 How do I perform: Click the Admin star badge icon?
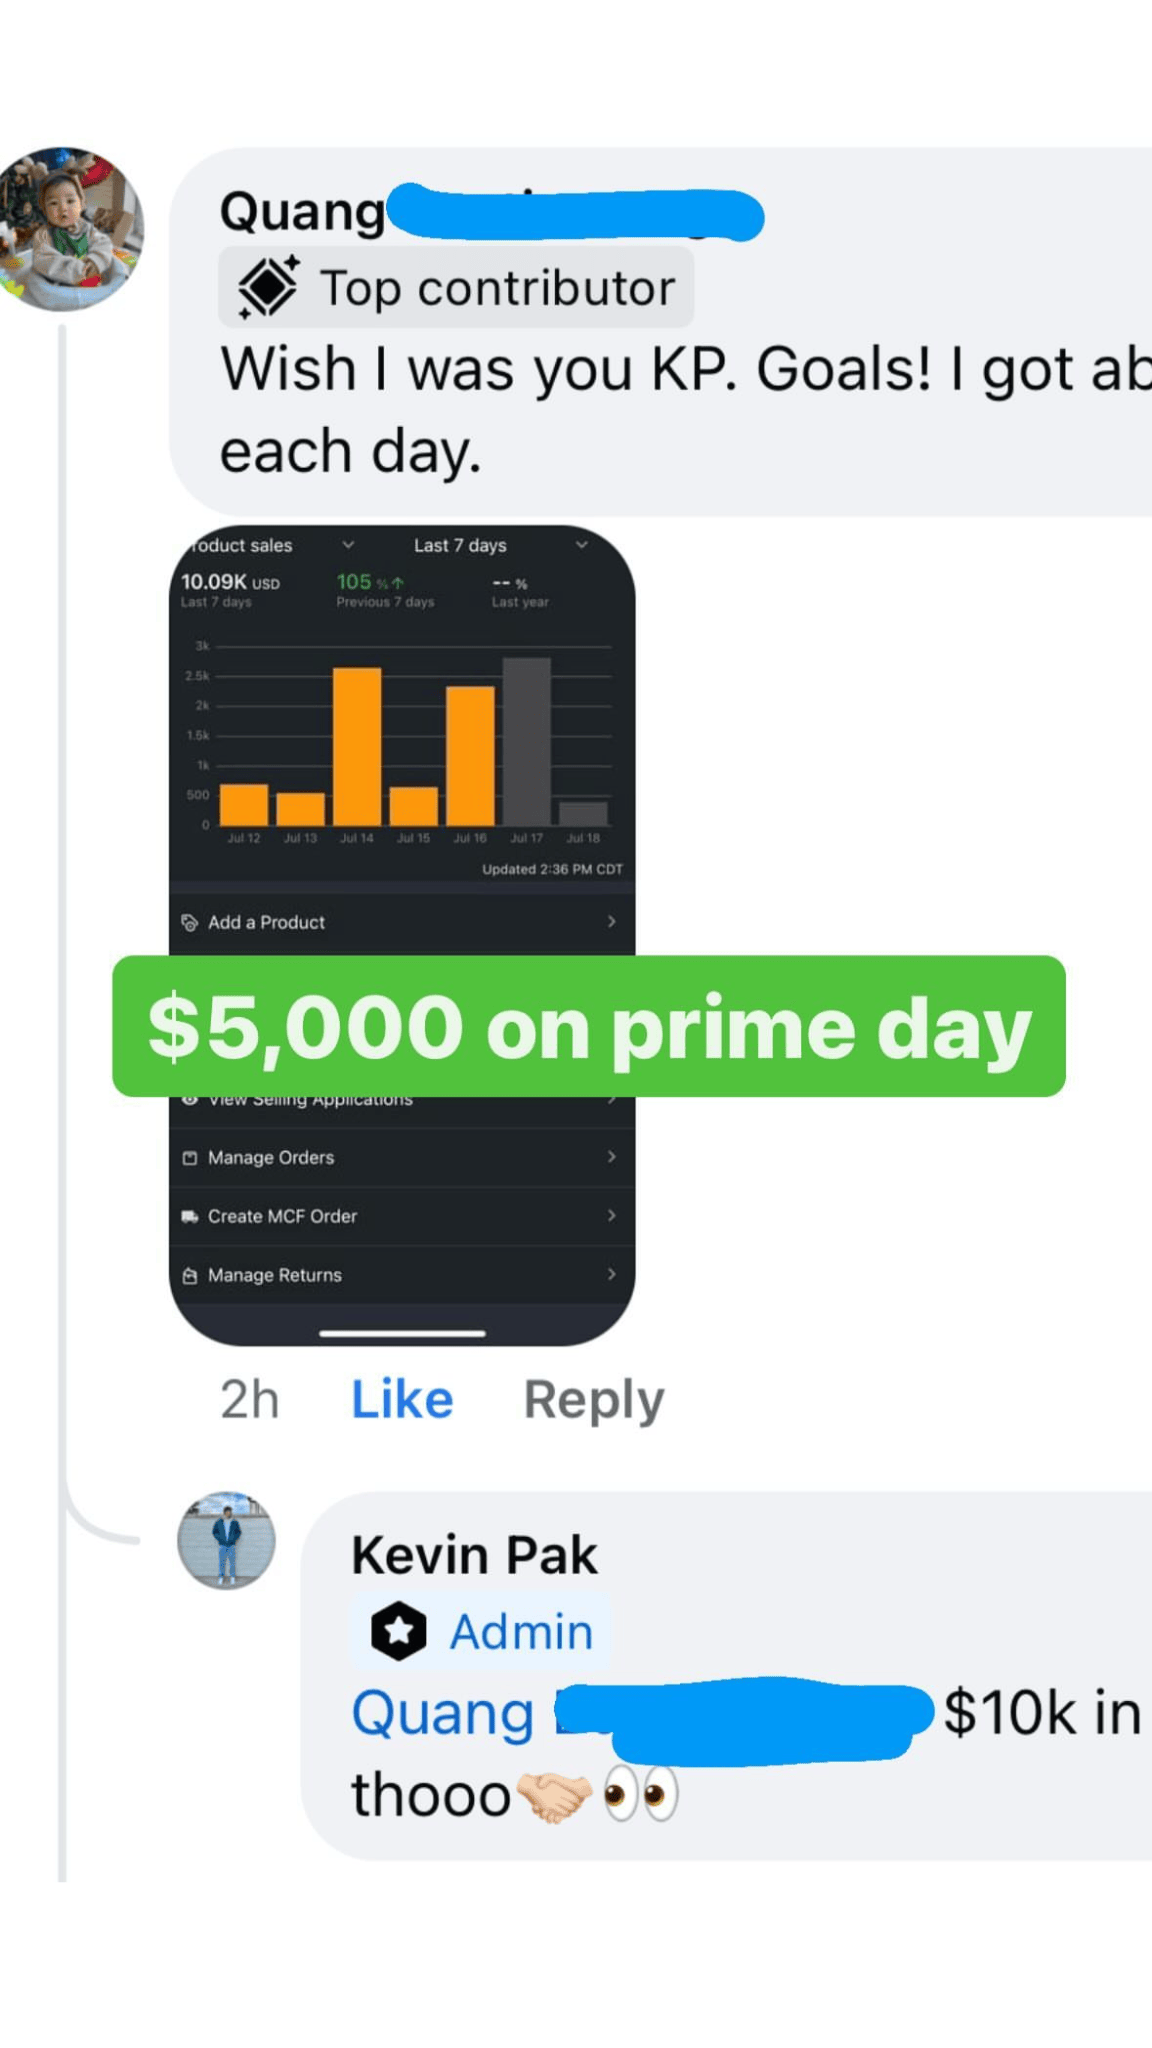click(398, 1632)
